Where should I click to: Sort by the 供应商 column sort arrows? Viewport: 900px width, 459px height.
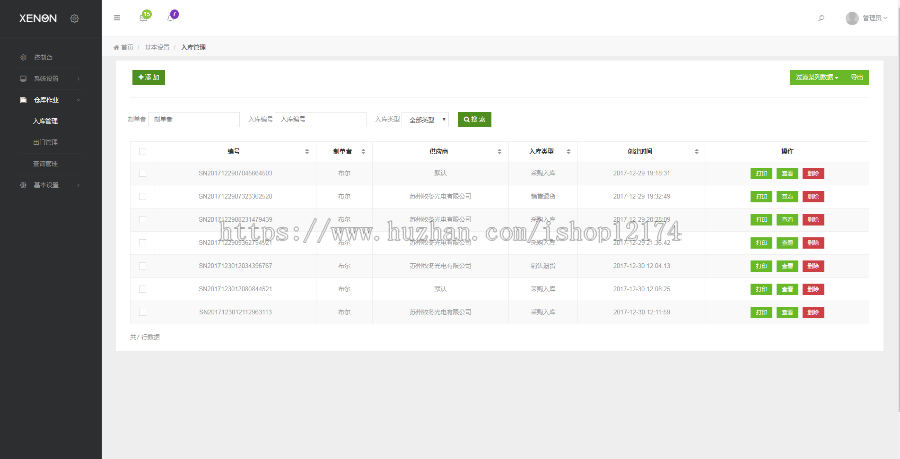tap(499, 151)
